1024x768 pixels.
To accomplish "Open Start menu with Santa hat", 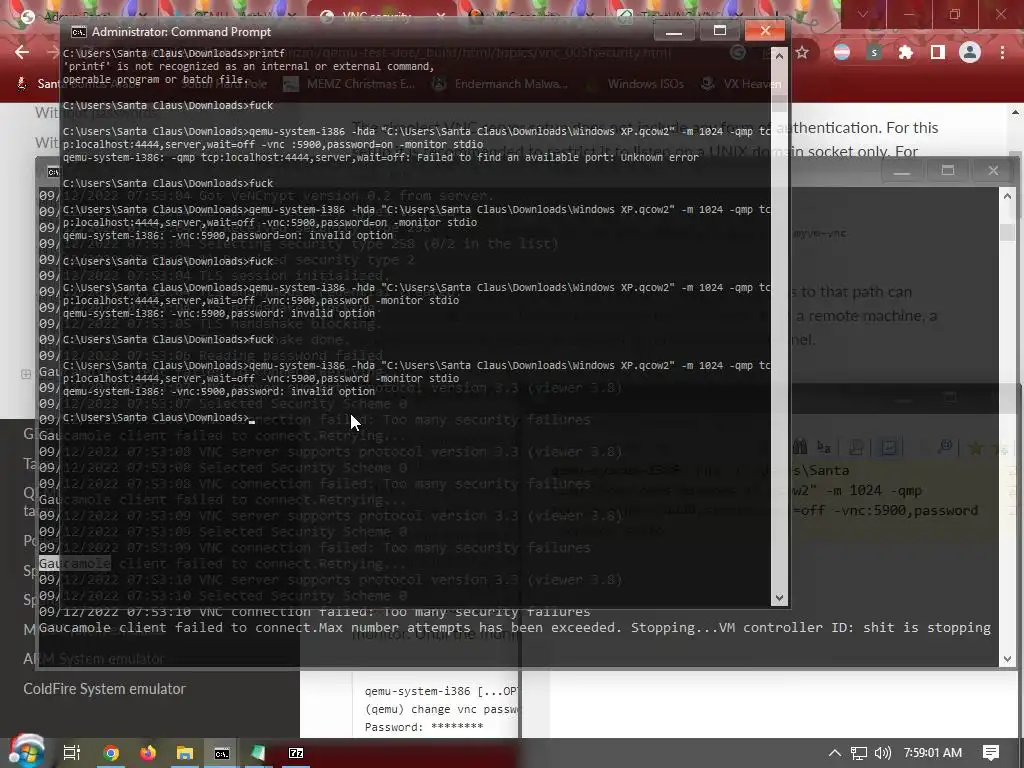I will click(26, 751).
